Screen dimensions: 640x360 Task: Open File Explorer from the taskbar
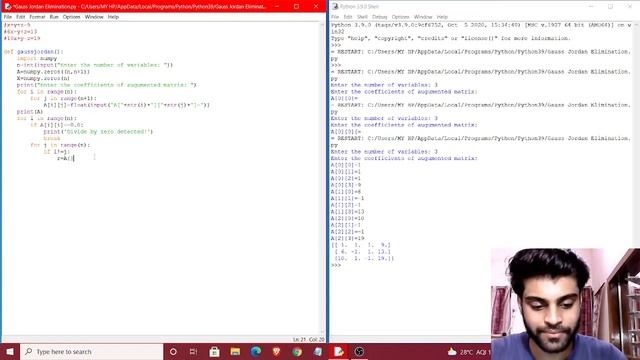click(235, 351)
